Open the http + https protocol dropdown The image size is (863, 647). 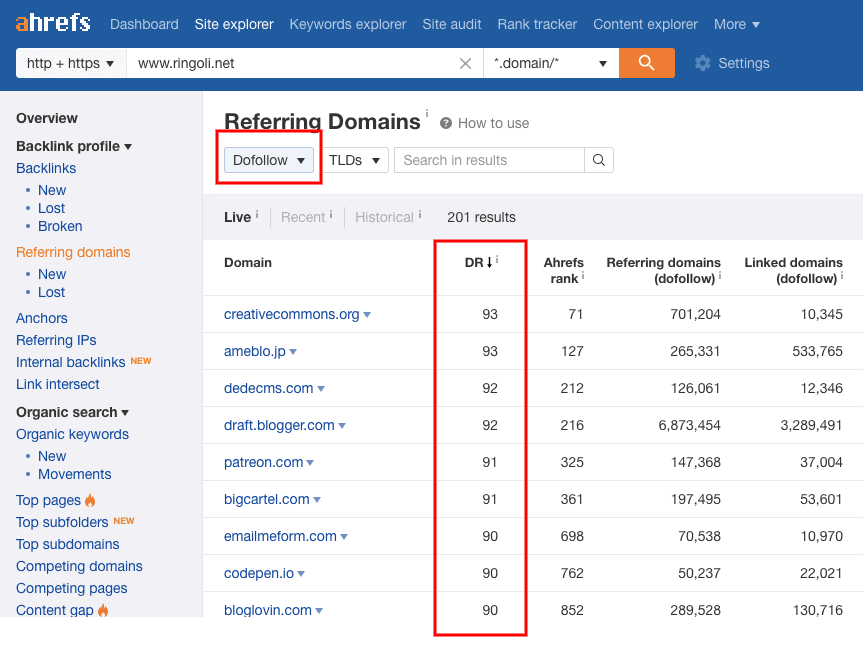point(71,63)
